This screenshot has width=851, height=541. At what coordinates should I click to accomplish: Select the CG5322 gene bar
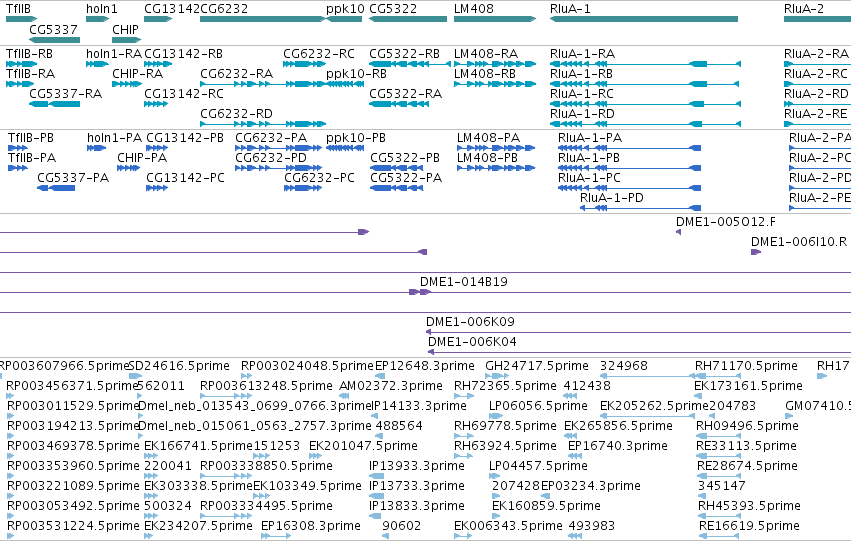click(408, 19)
